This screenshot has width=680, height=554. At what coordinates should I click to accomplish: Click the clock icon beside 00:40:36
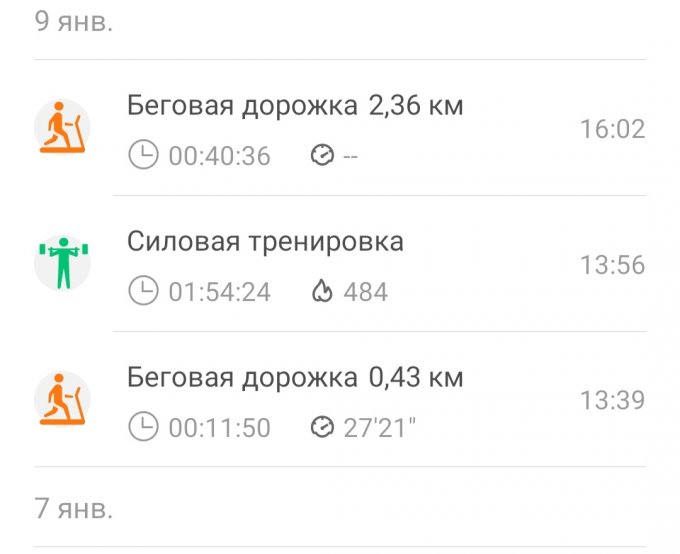click(x=144, y=155)
